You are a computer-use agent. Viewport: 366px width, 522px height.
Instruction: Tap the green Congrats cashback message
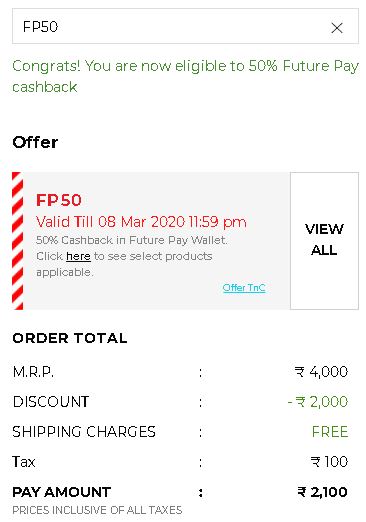pos(185,76)
